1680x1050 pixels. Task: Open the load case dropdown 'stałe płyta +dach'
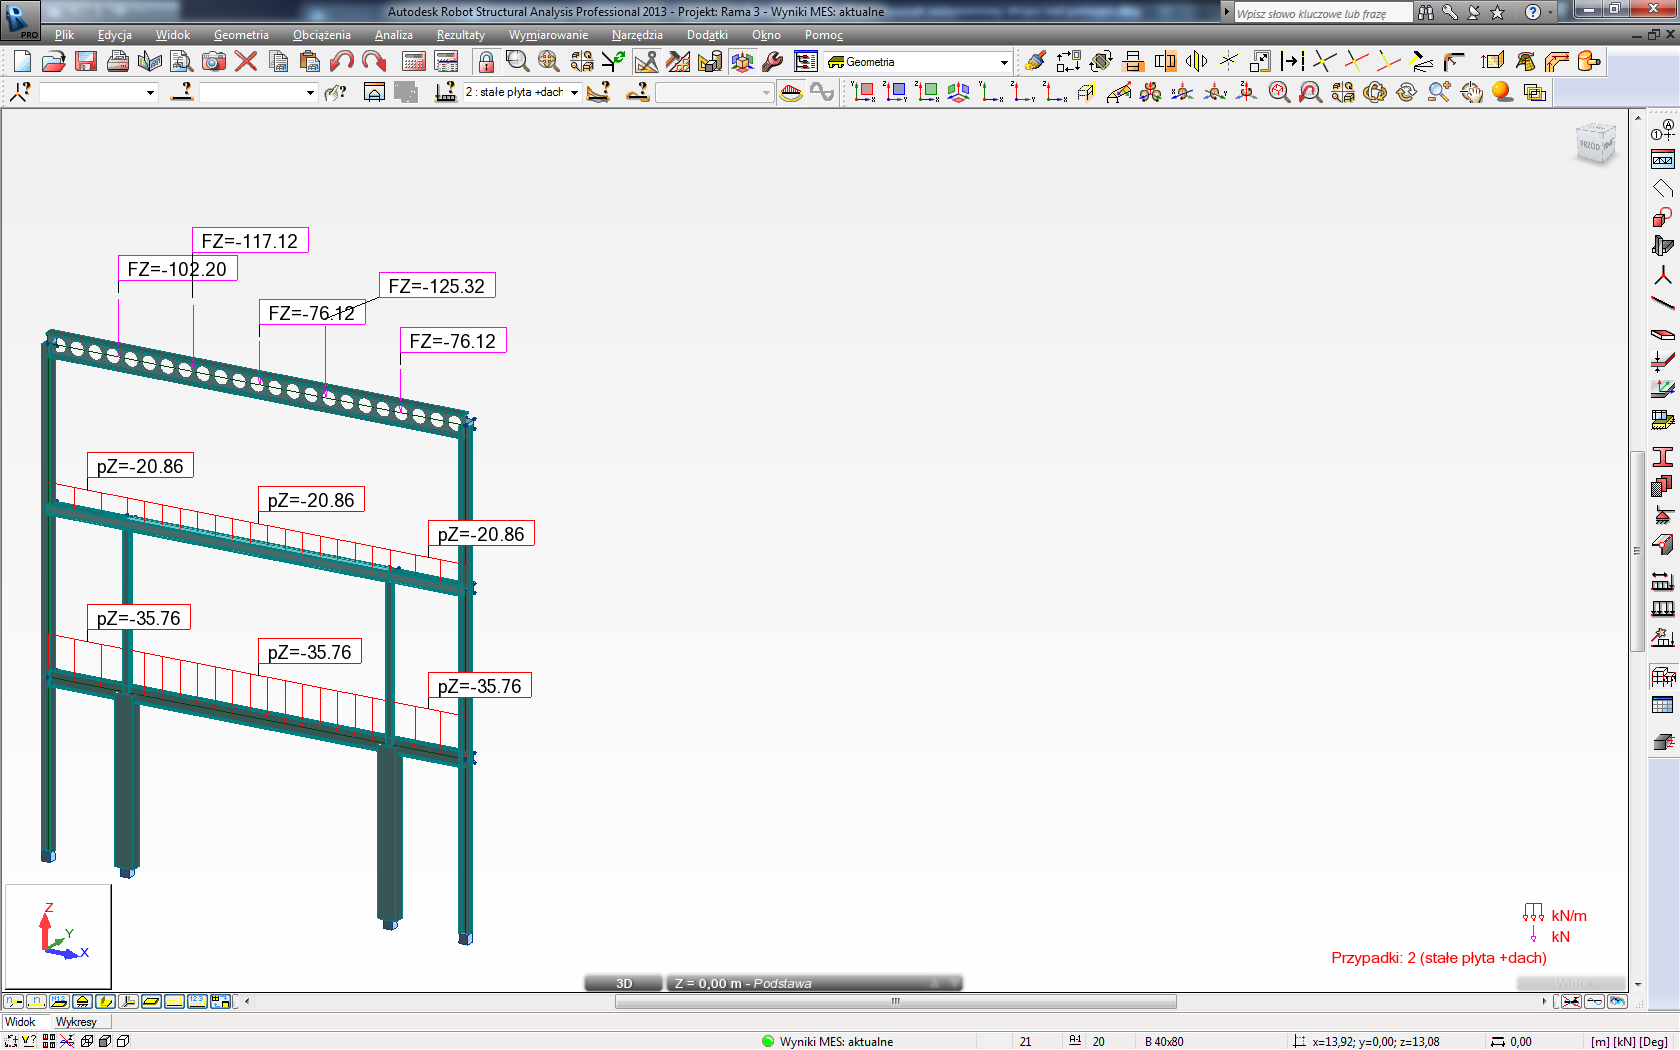pyautogui.click(x=574, y=92)
